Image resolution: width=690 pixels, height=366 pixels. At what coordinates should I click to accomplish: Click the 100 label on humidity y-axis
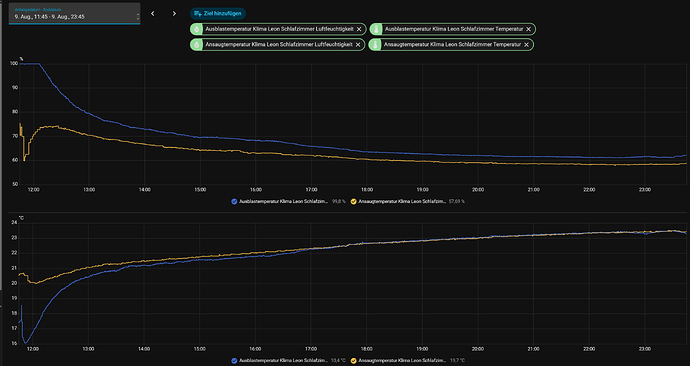14,63
